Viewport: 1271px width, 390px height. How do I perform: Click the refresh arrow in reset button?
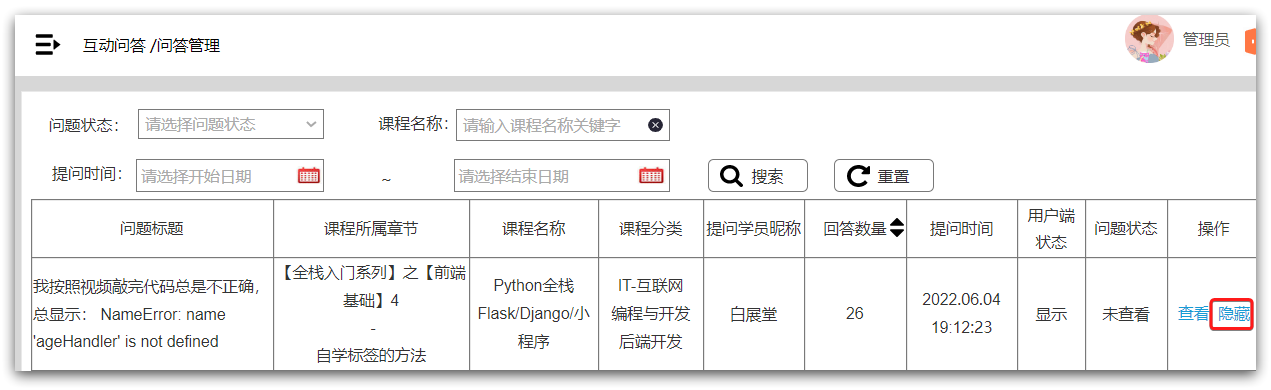pos(858,176)
